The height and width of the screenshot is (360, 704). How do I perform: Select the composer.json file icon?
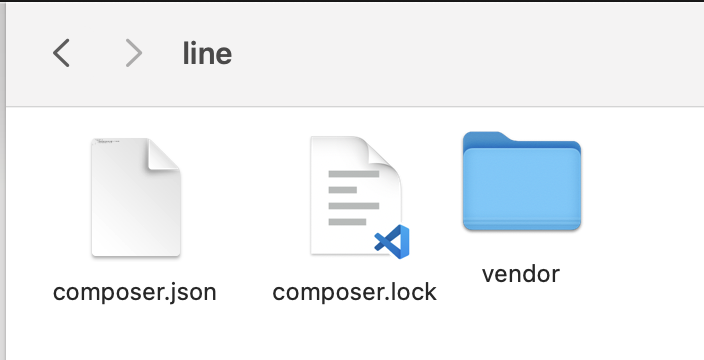tap(136, 198)
